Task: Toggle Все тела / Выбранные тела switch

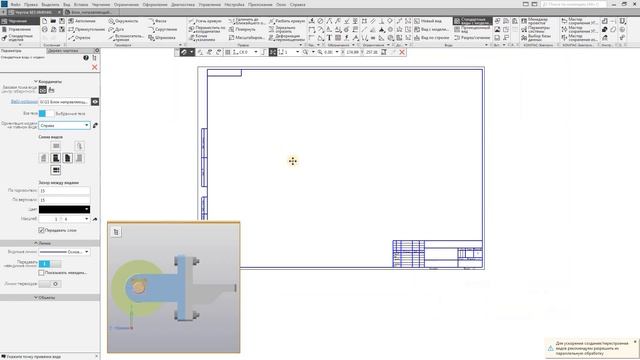Action: (x=46, y=113)
